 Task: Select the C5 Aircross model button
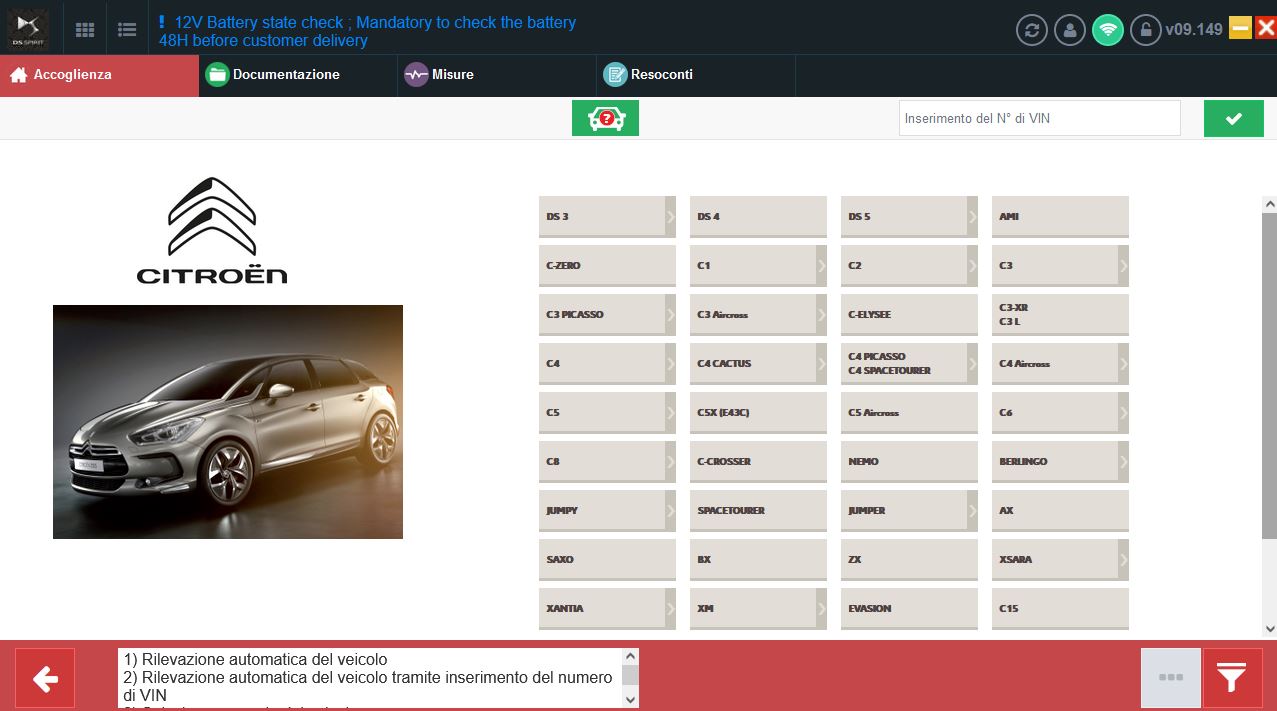pyautogui.click(x=909, y=413)
